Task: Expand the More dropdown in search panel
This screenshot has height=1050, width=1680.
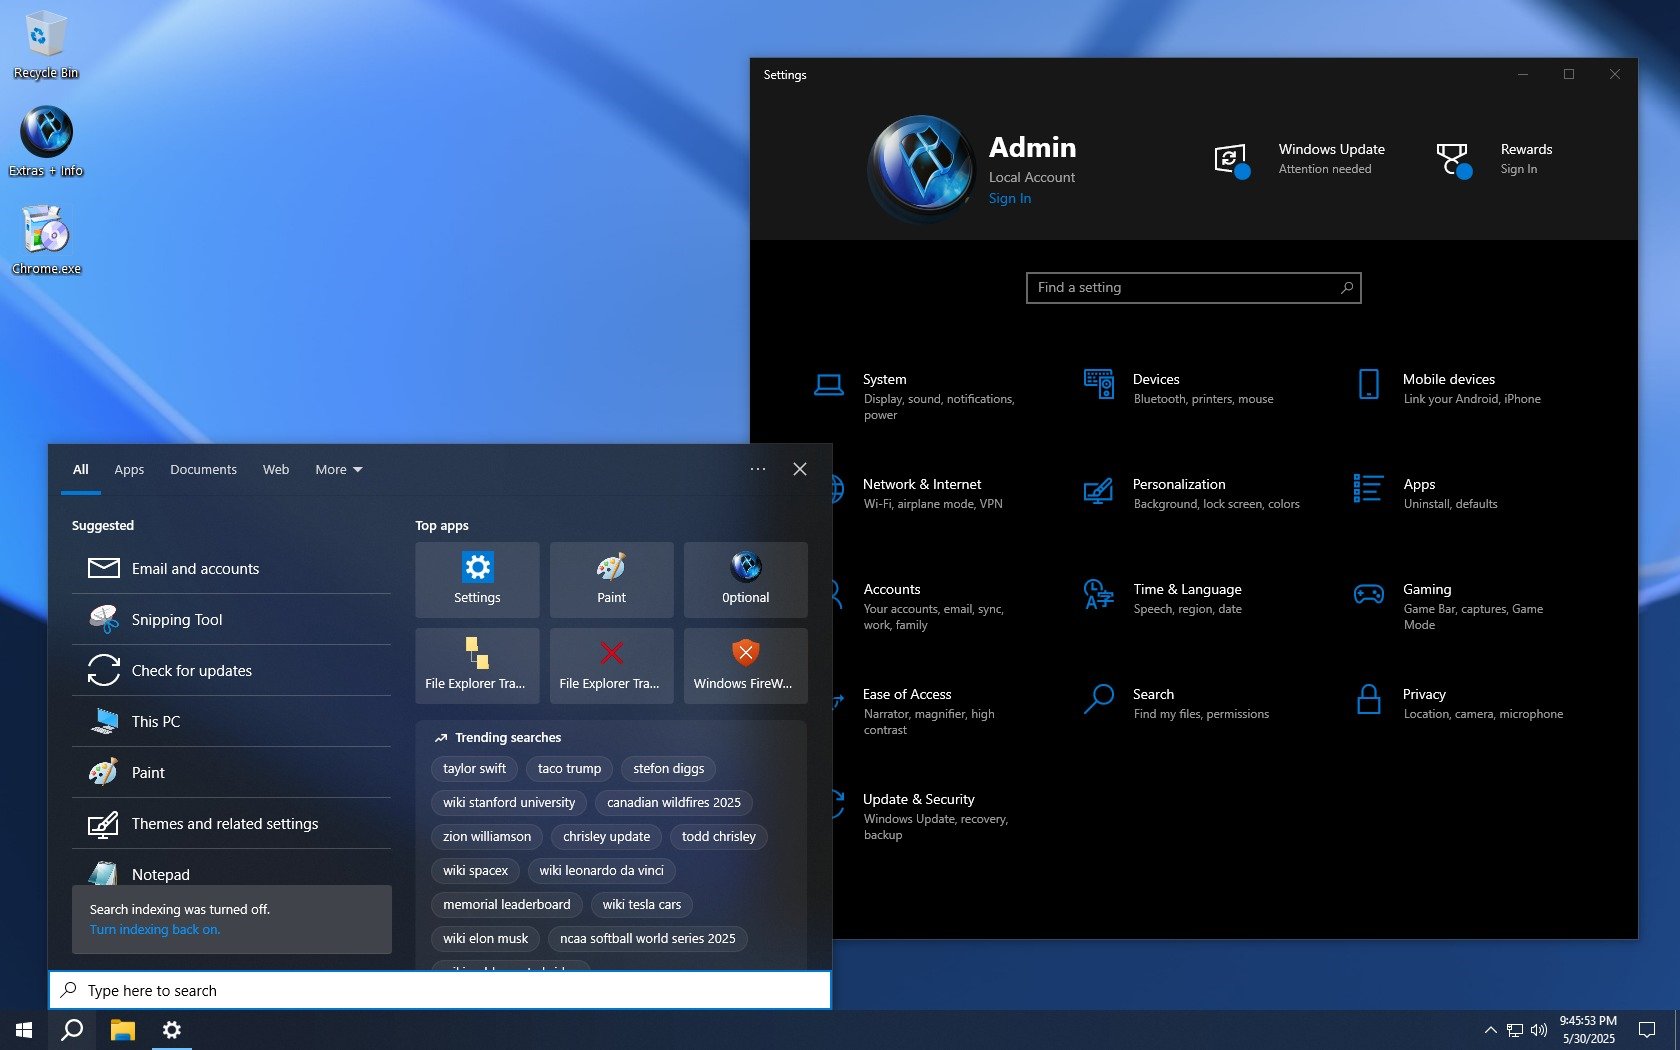Action: point(338,470)
